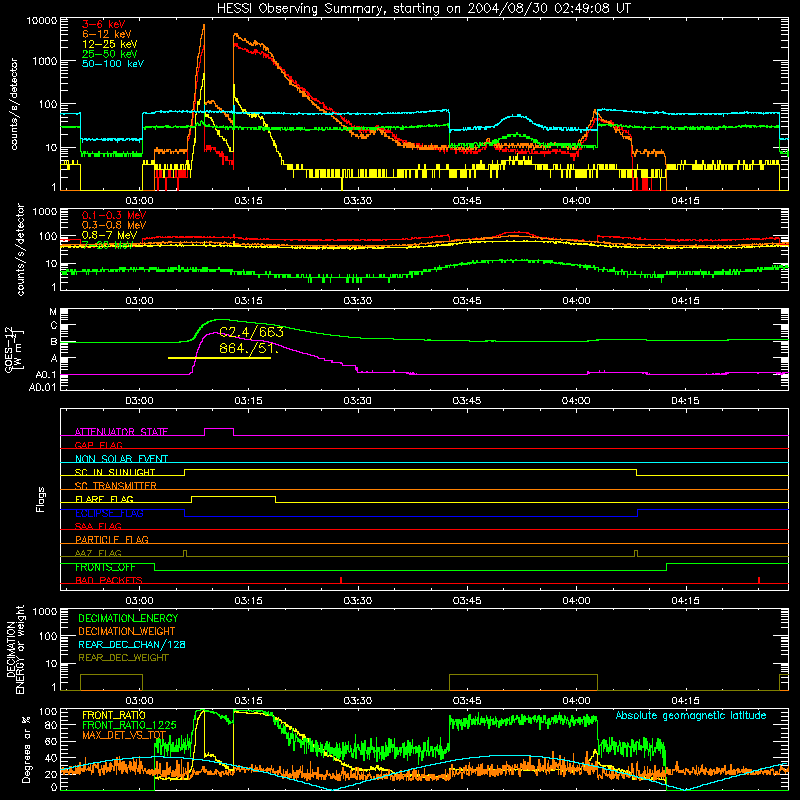The height and width of the screenshot is (800, 800).
Task: Click the FRONT_RATIO legend label
Action: tap(114, 715)
